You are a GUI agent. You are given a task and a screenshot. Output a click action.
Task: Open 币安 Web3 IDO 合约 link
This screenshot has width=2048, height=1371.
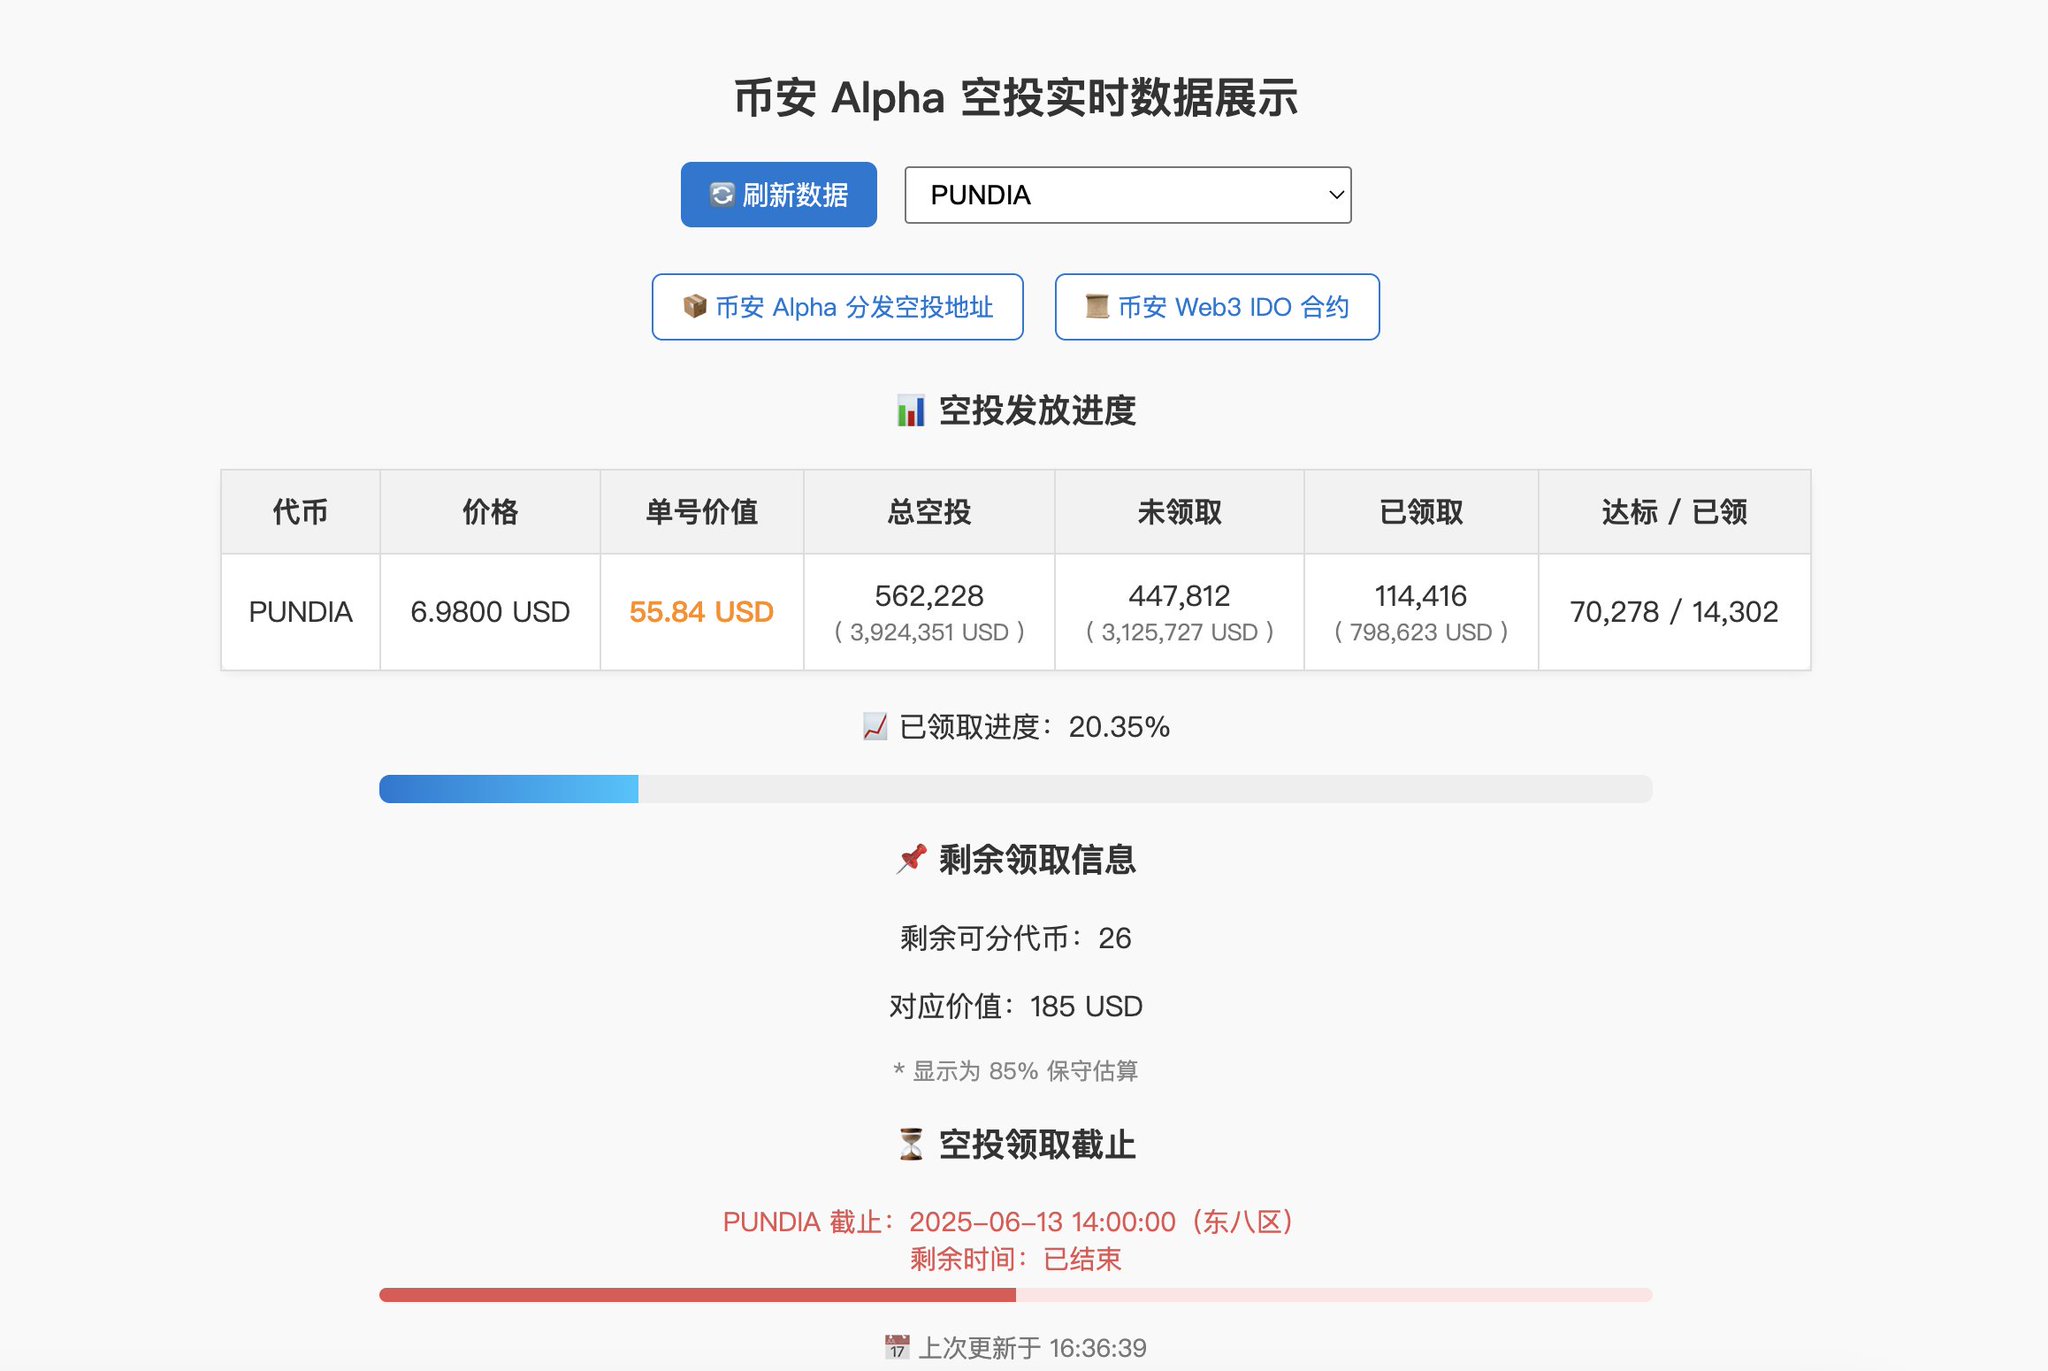click(x=1217, y=307)
